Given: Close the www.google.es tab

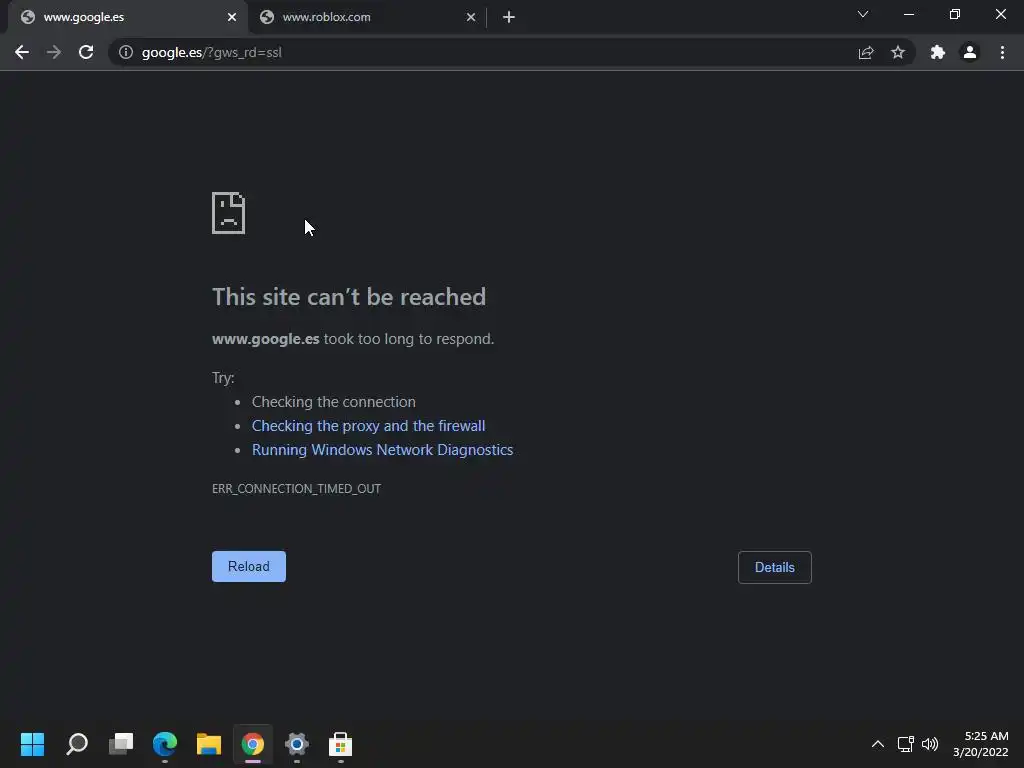Looking at the screenshot, I should pos(232,17).
